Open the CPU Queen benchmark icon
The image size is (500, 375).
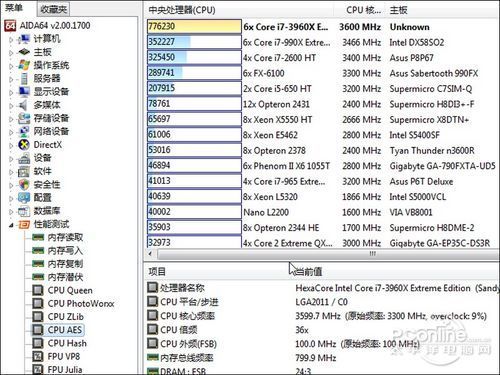click(38, 290)
